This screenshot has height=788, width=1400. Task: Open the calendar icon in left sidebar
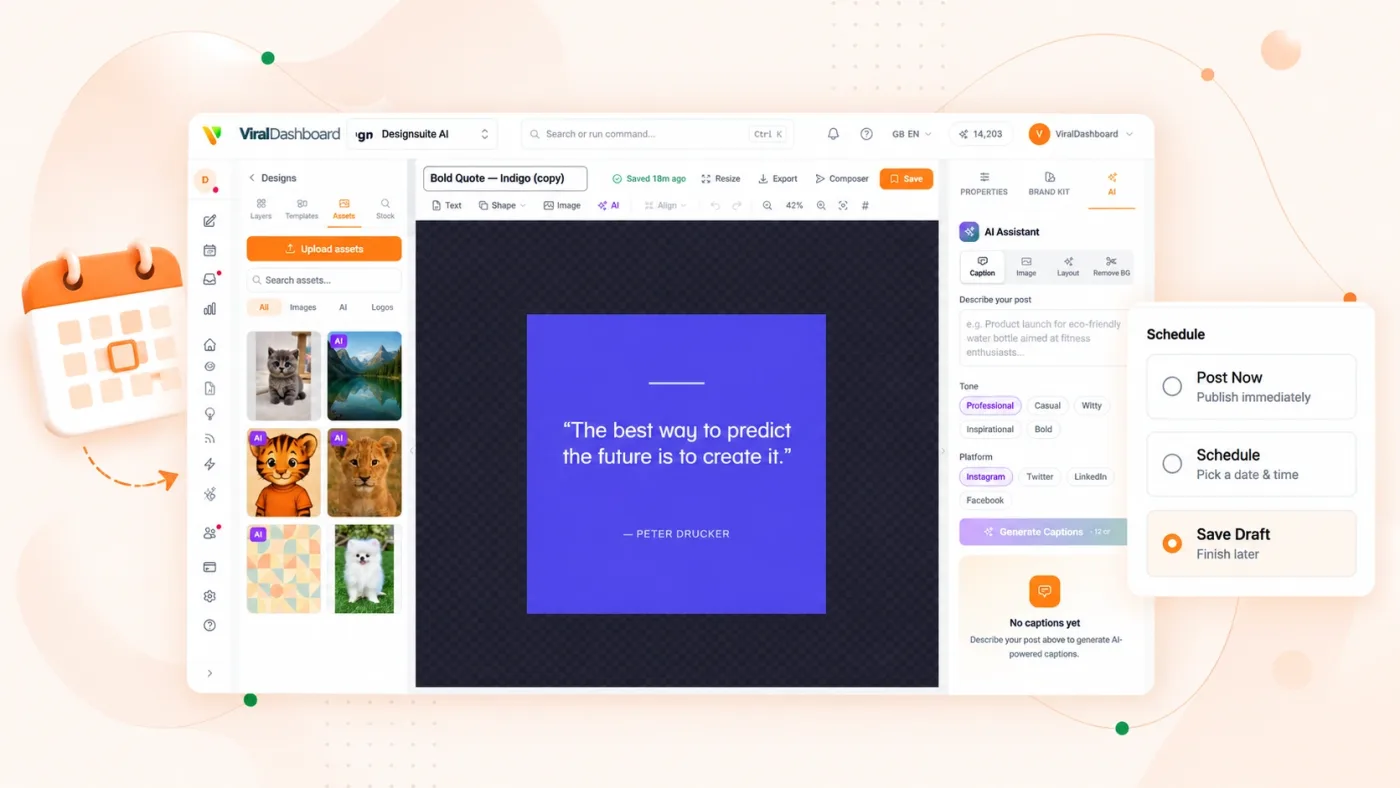tap(209, 250)
